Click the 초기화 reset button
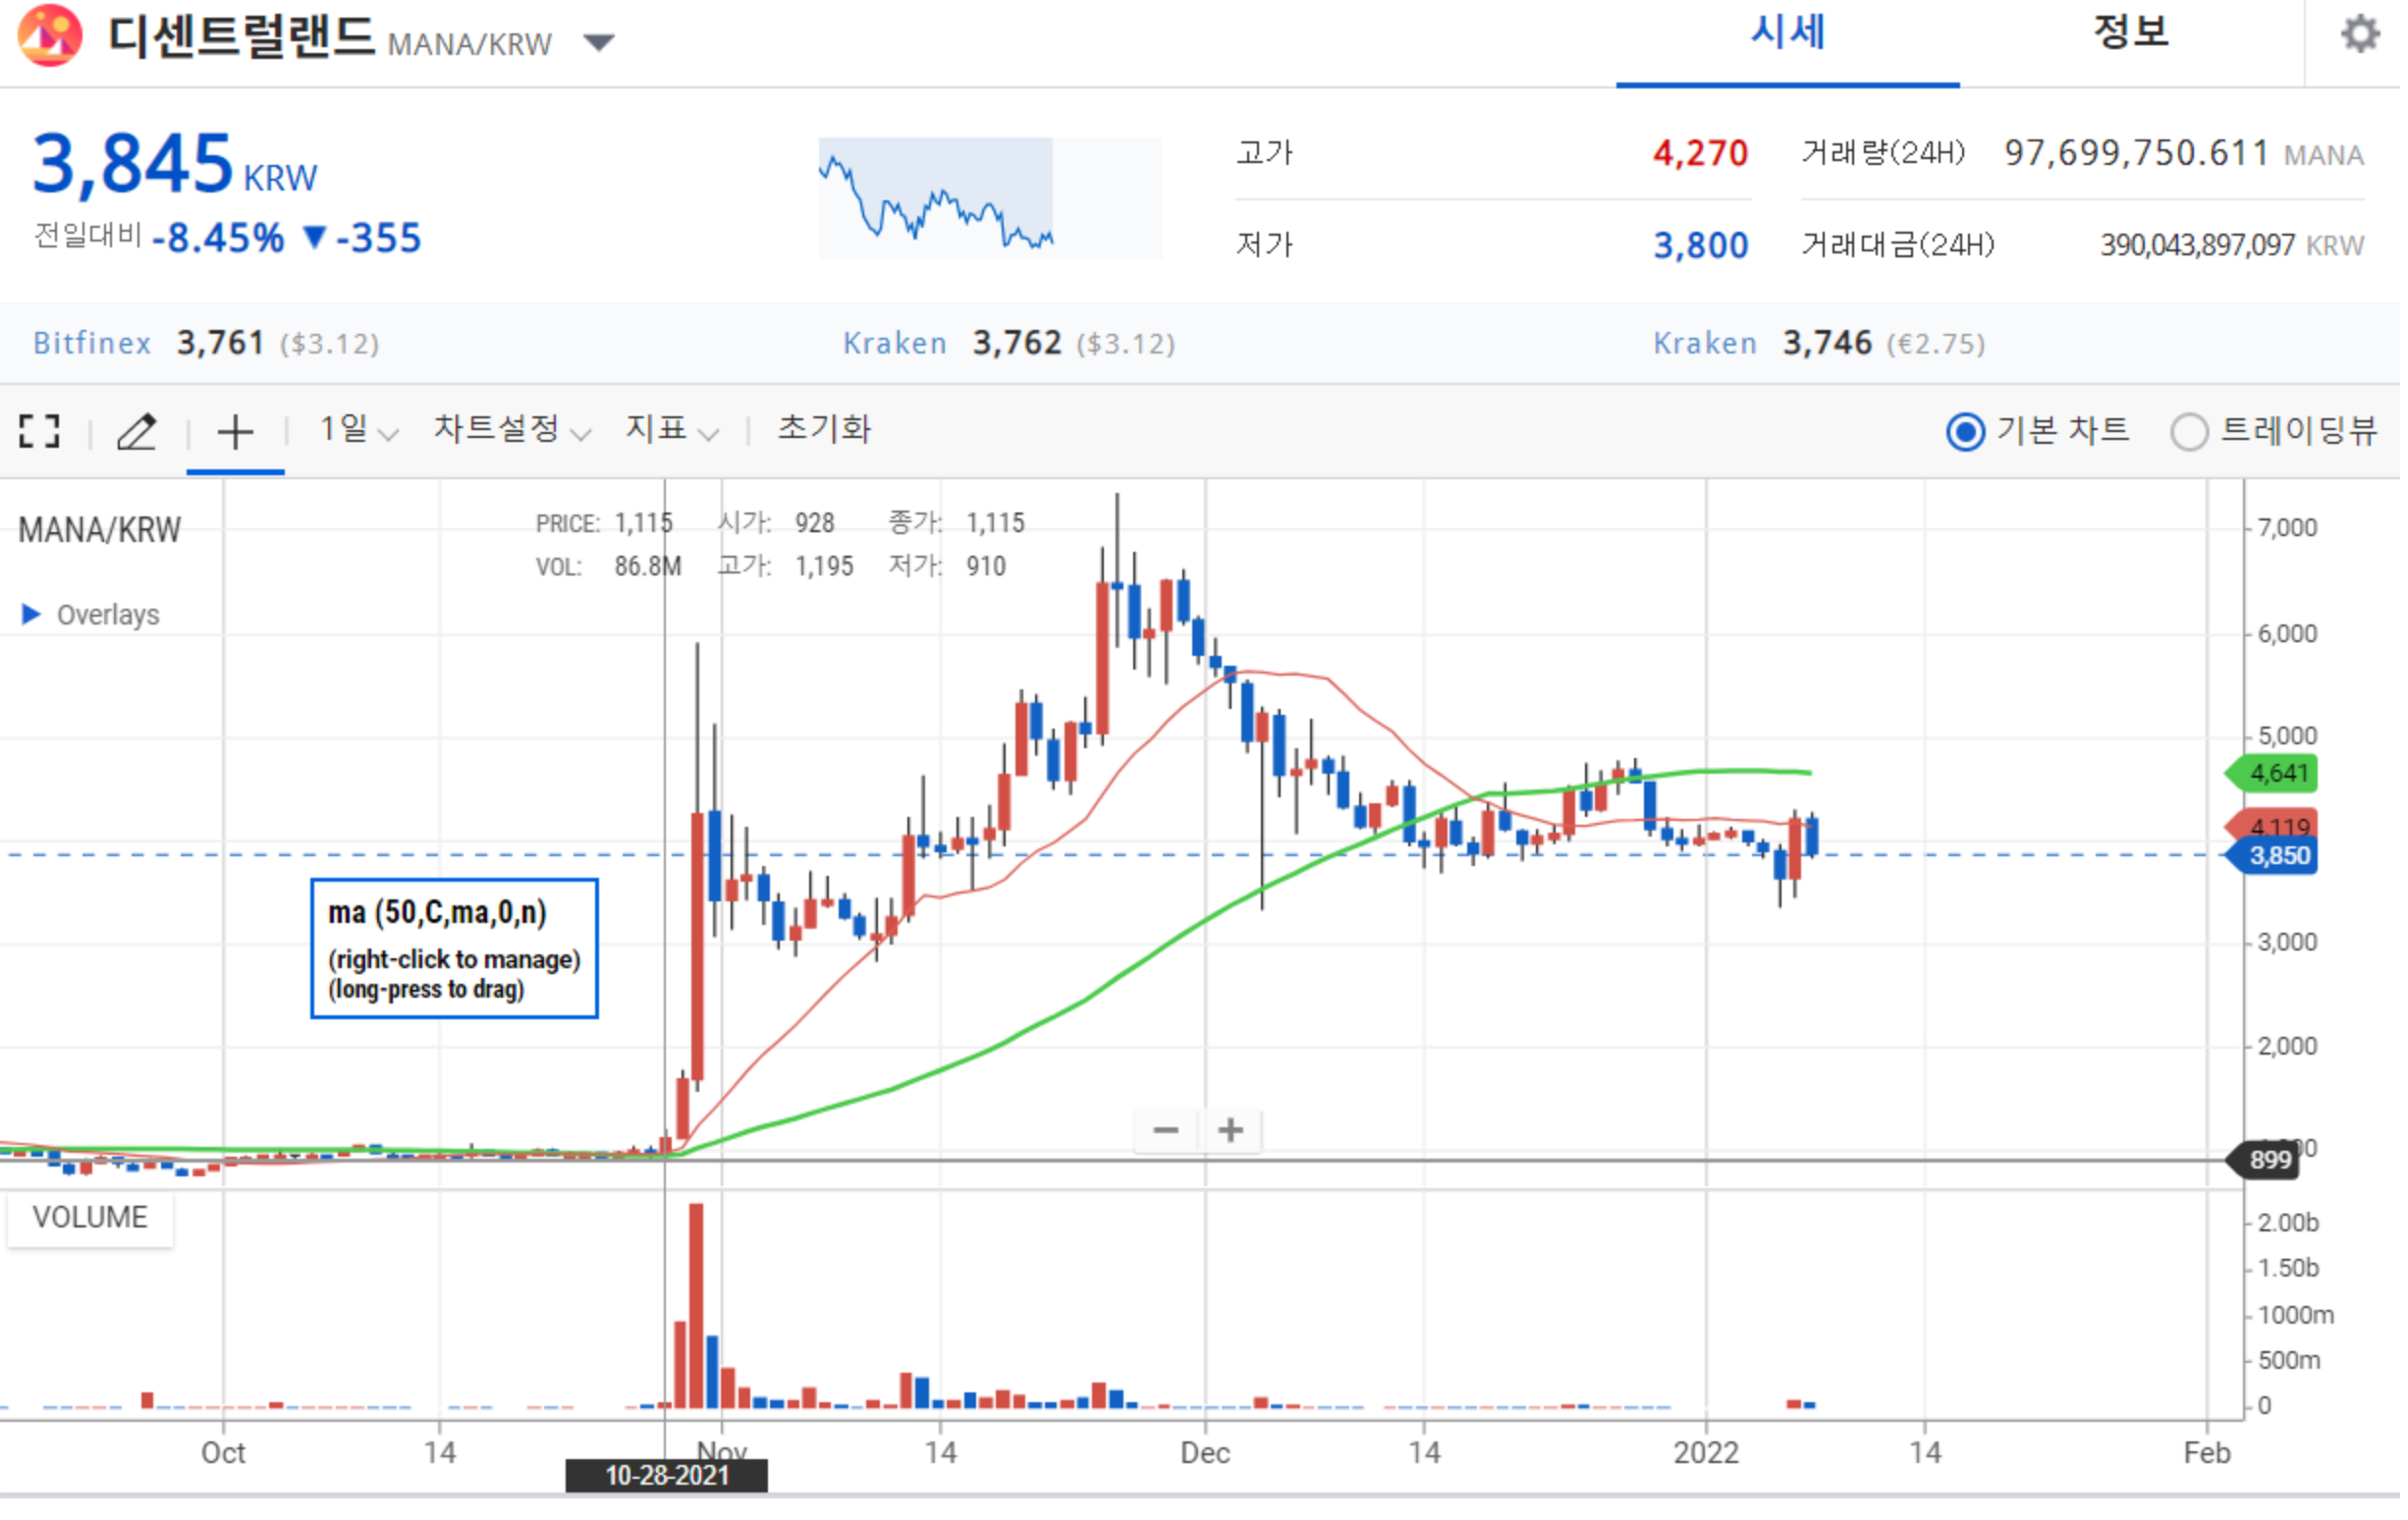This screenshot has height=1520, width=2408. [x=826, y=430]
